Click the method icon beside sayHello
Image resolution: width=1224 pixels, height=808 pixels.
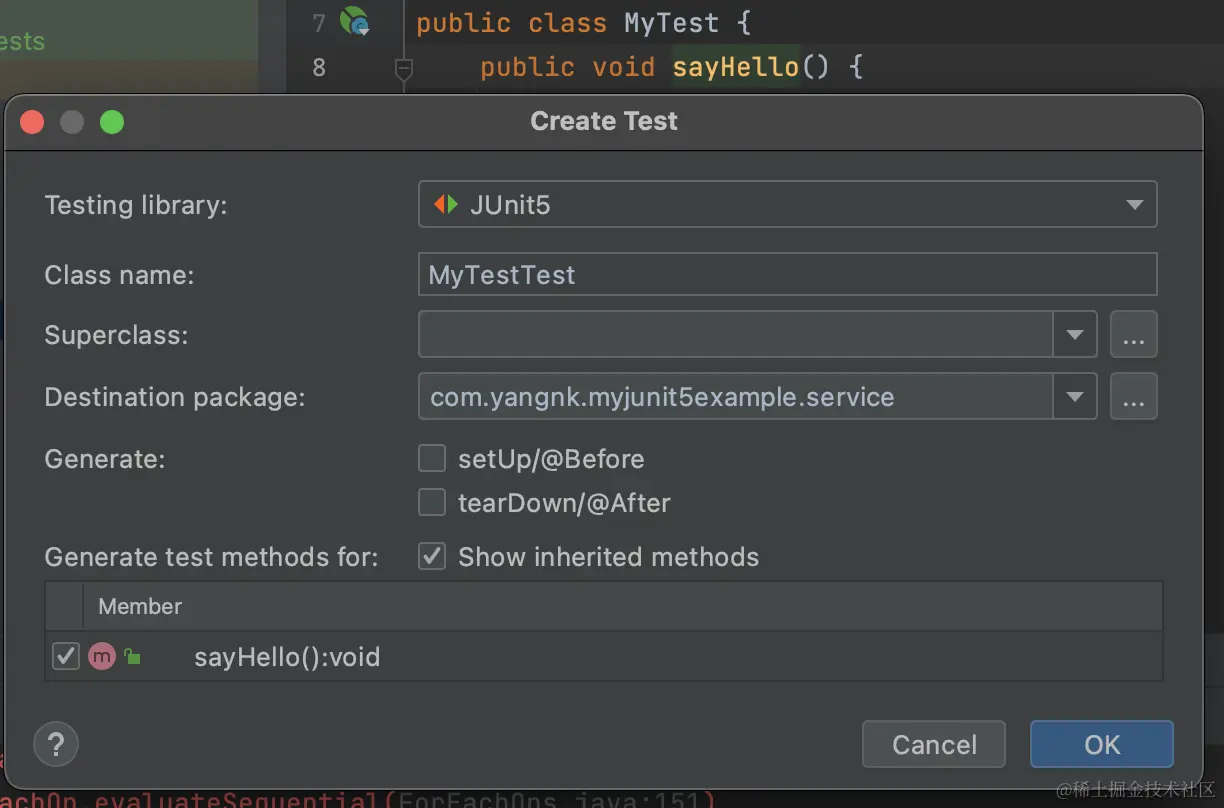tap(102, 657)
